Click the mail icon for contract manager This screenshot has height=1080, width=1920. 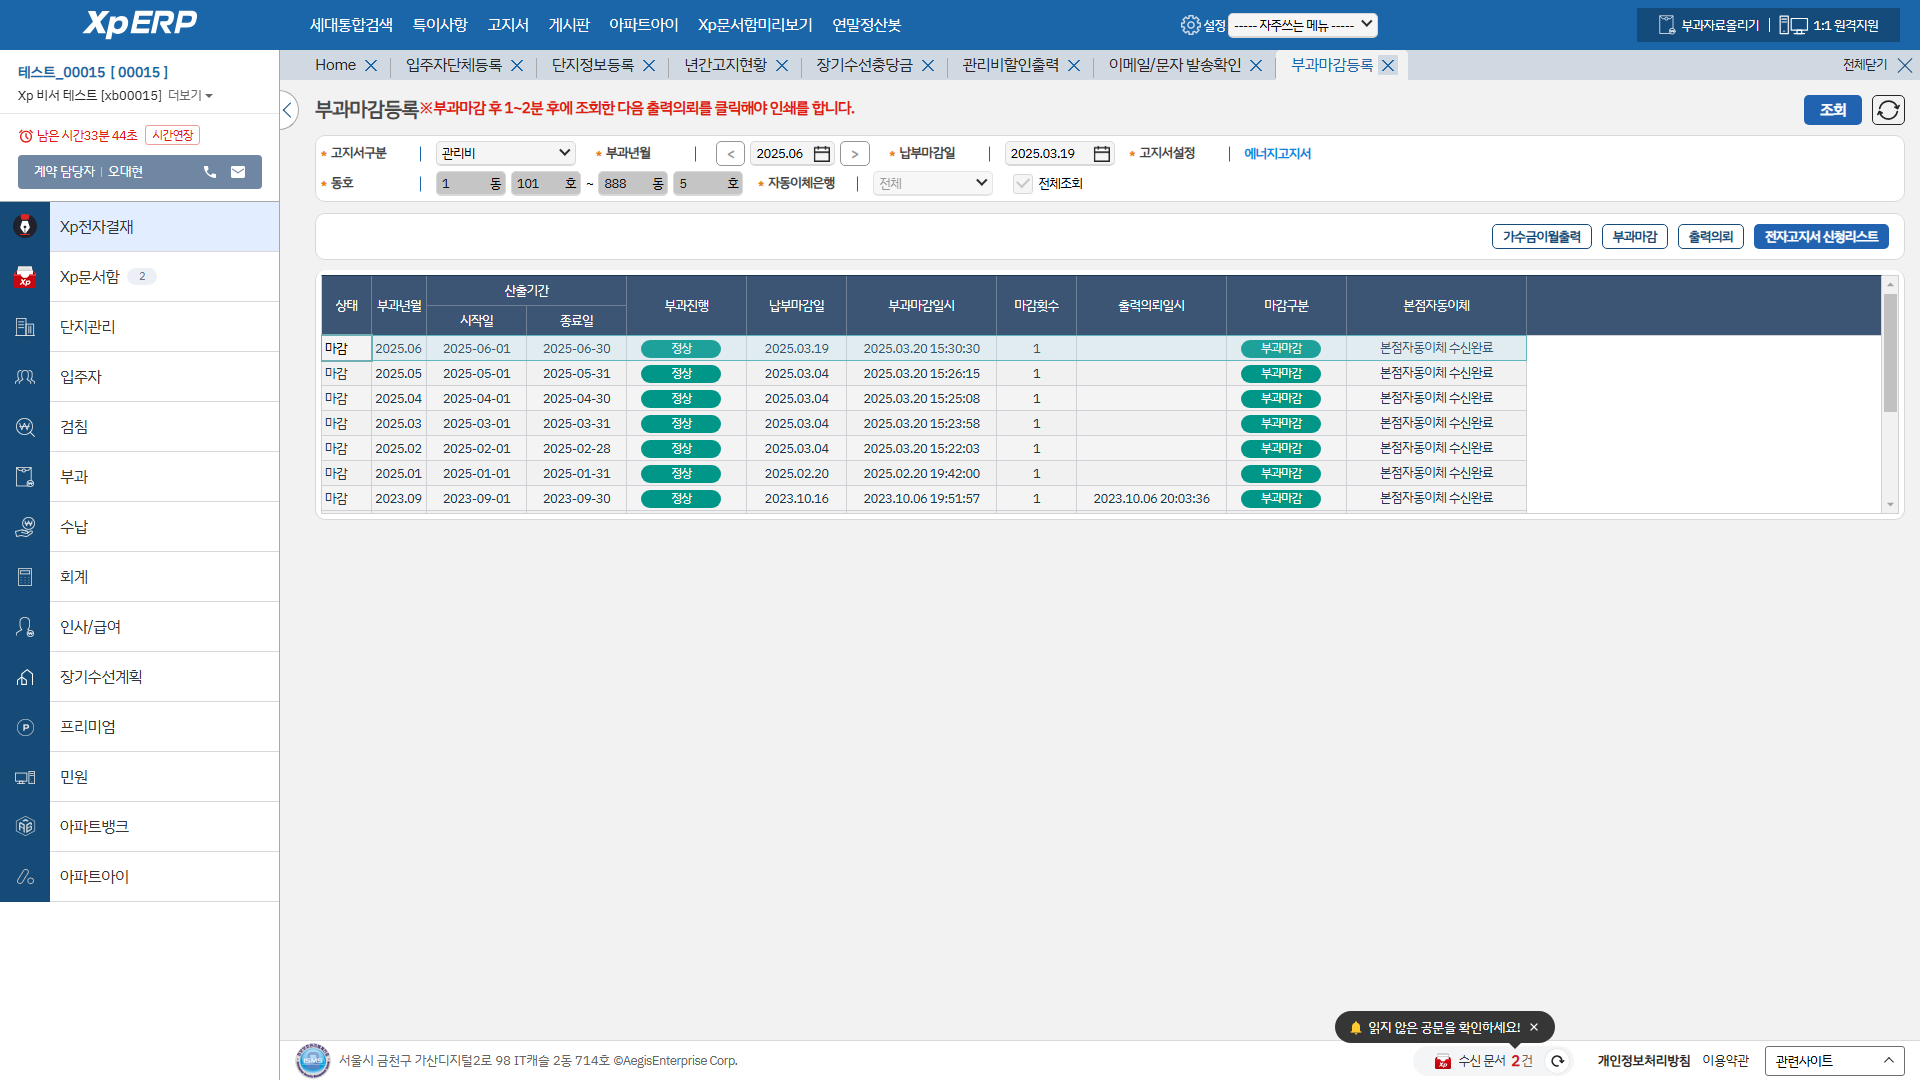(238, 172)
